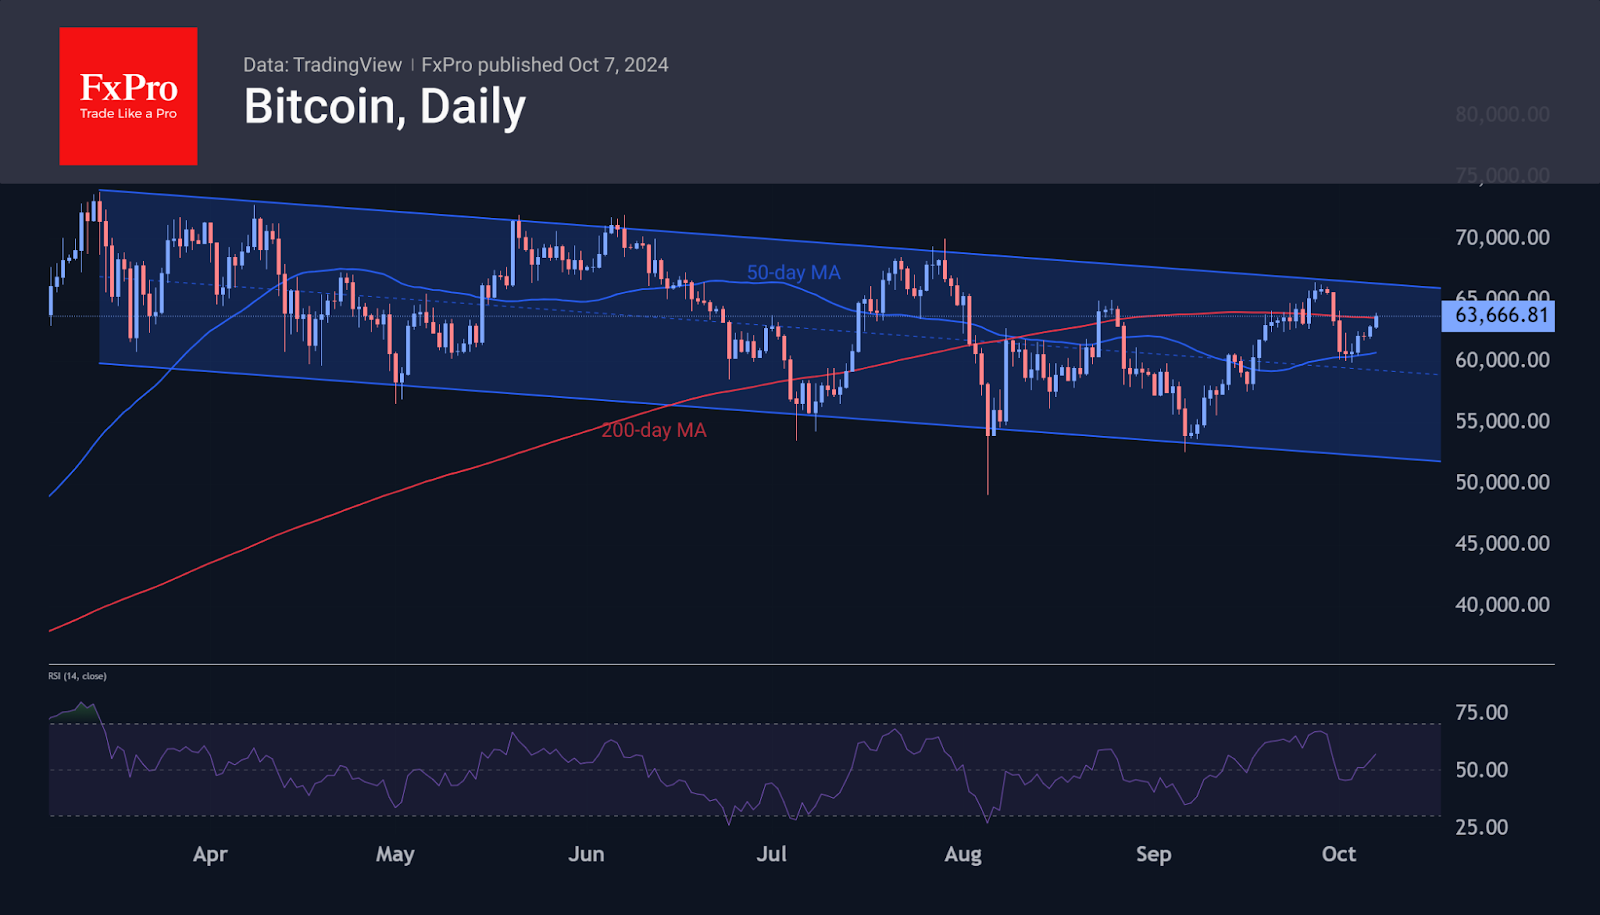
Task: Click the early August low candle wick
Action: (x=988, y=465)
